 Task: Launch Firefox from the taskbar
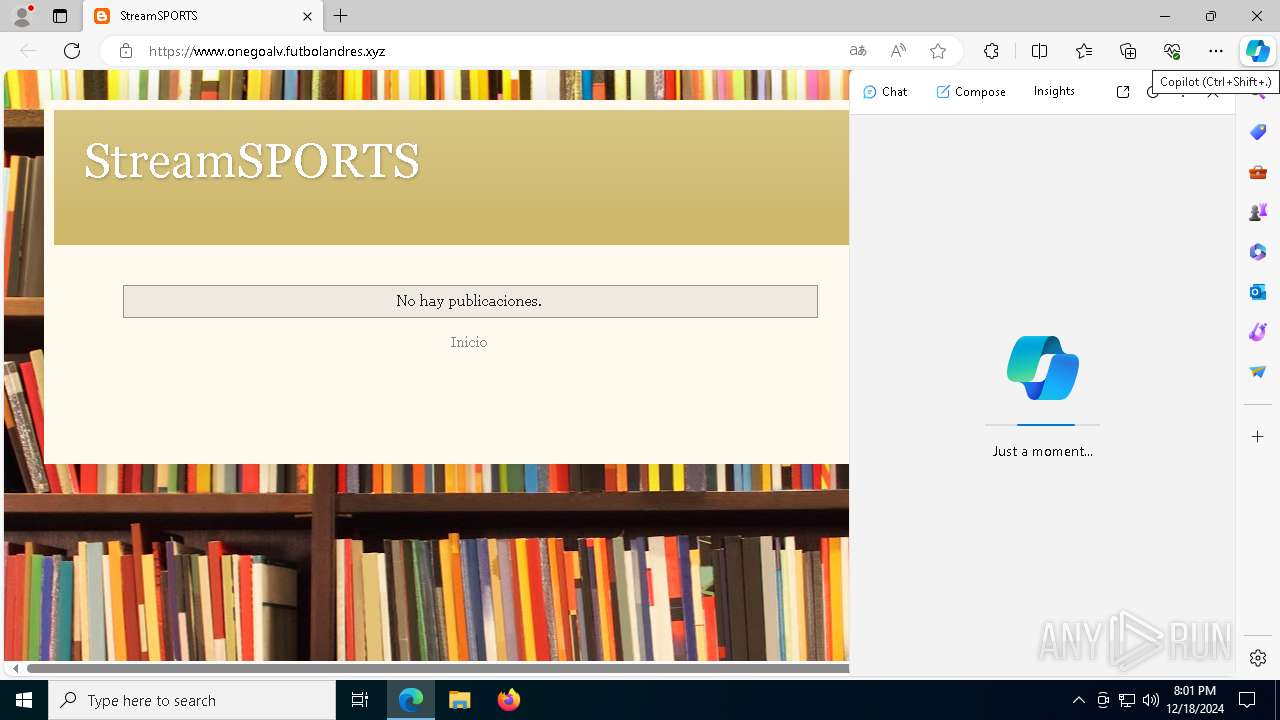pos(509,700)
